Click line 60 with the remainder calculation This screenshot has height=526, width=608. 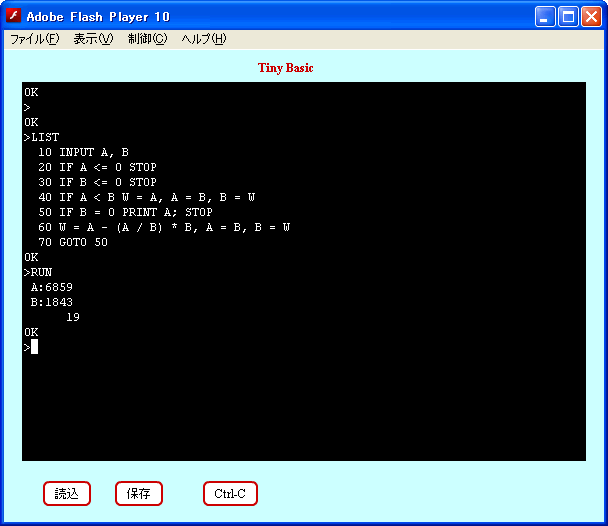coord(164,228)
